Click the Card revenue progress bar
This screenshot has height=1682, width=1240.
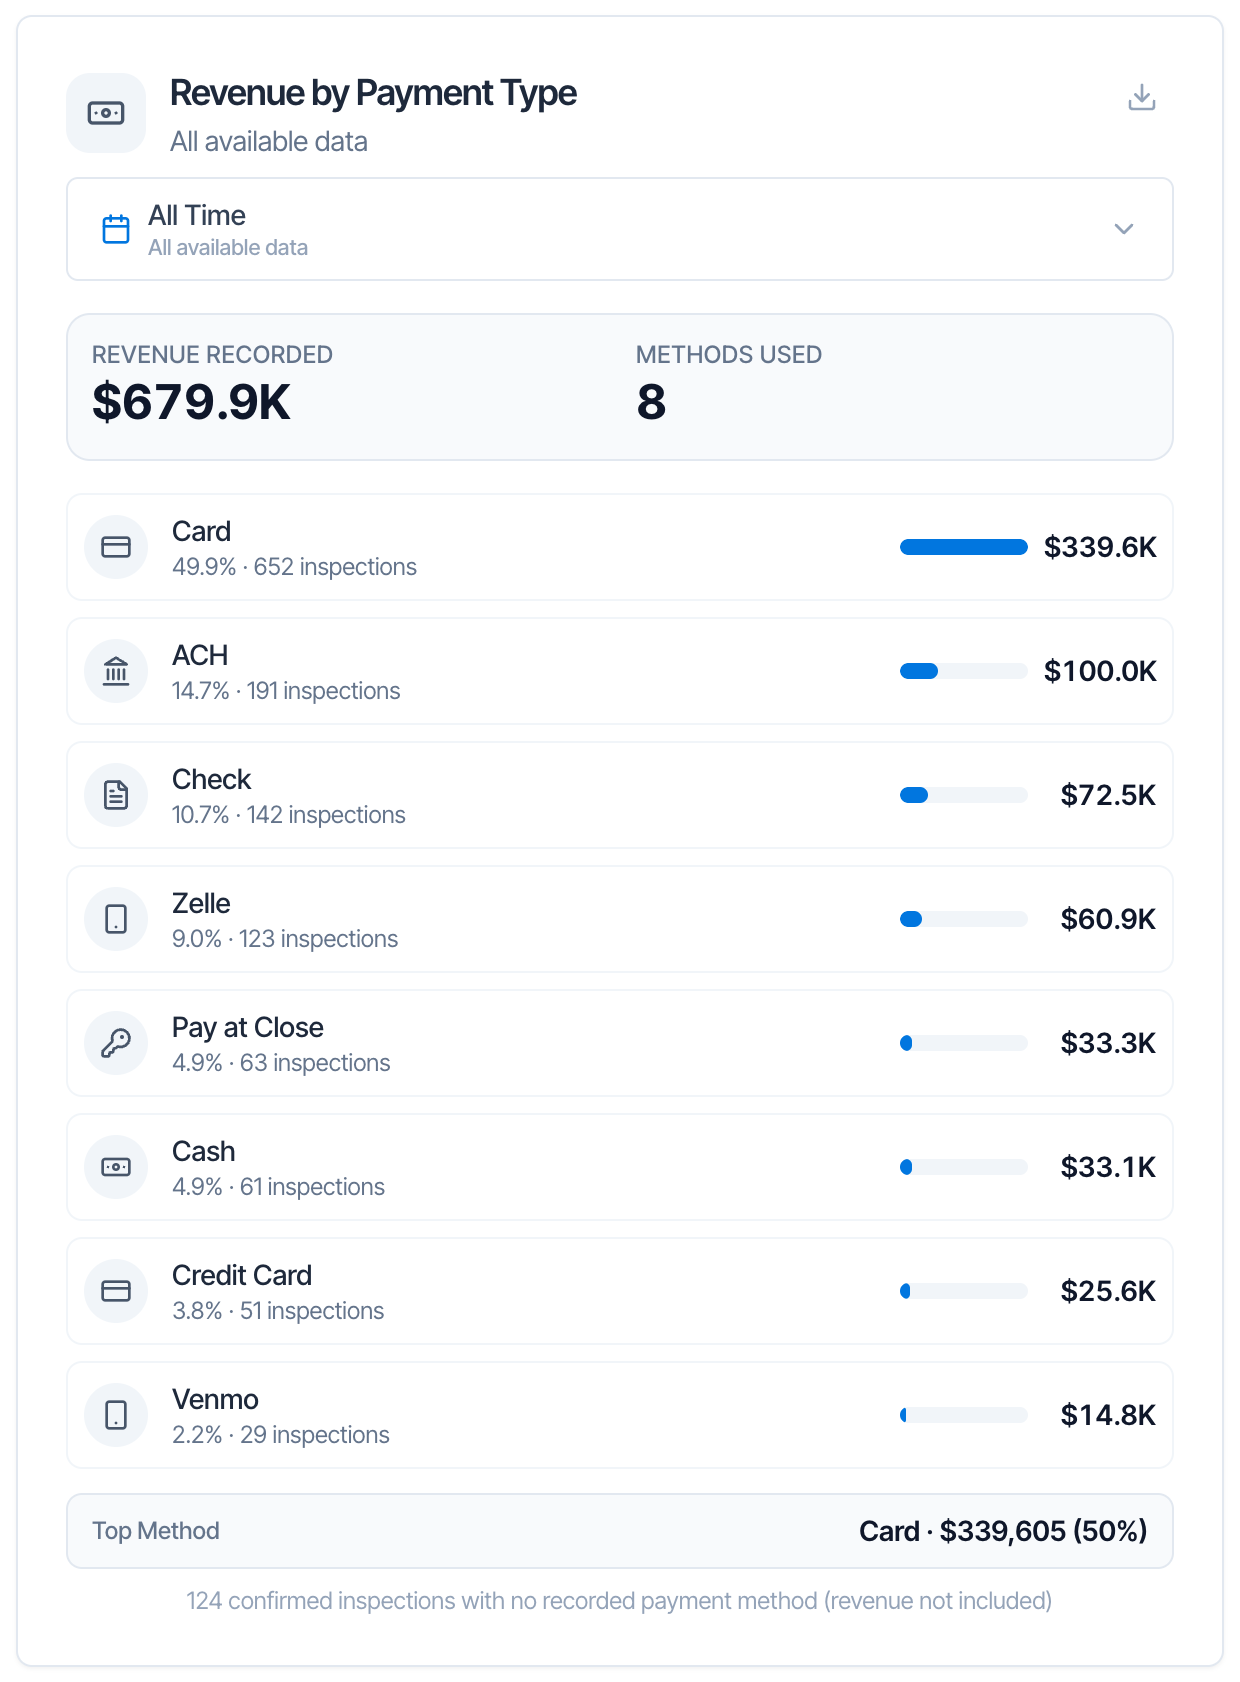point(964,547)
